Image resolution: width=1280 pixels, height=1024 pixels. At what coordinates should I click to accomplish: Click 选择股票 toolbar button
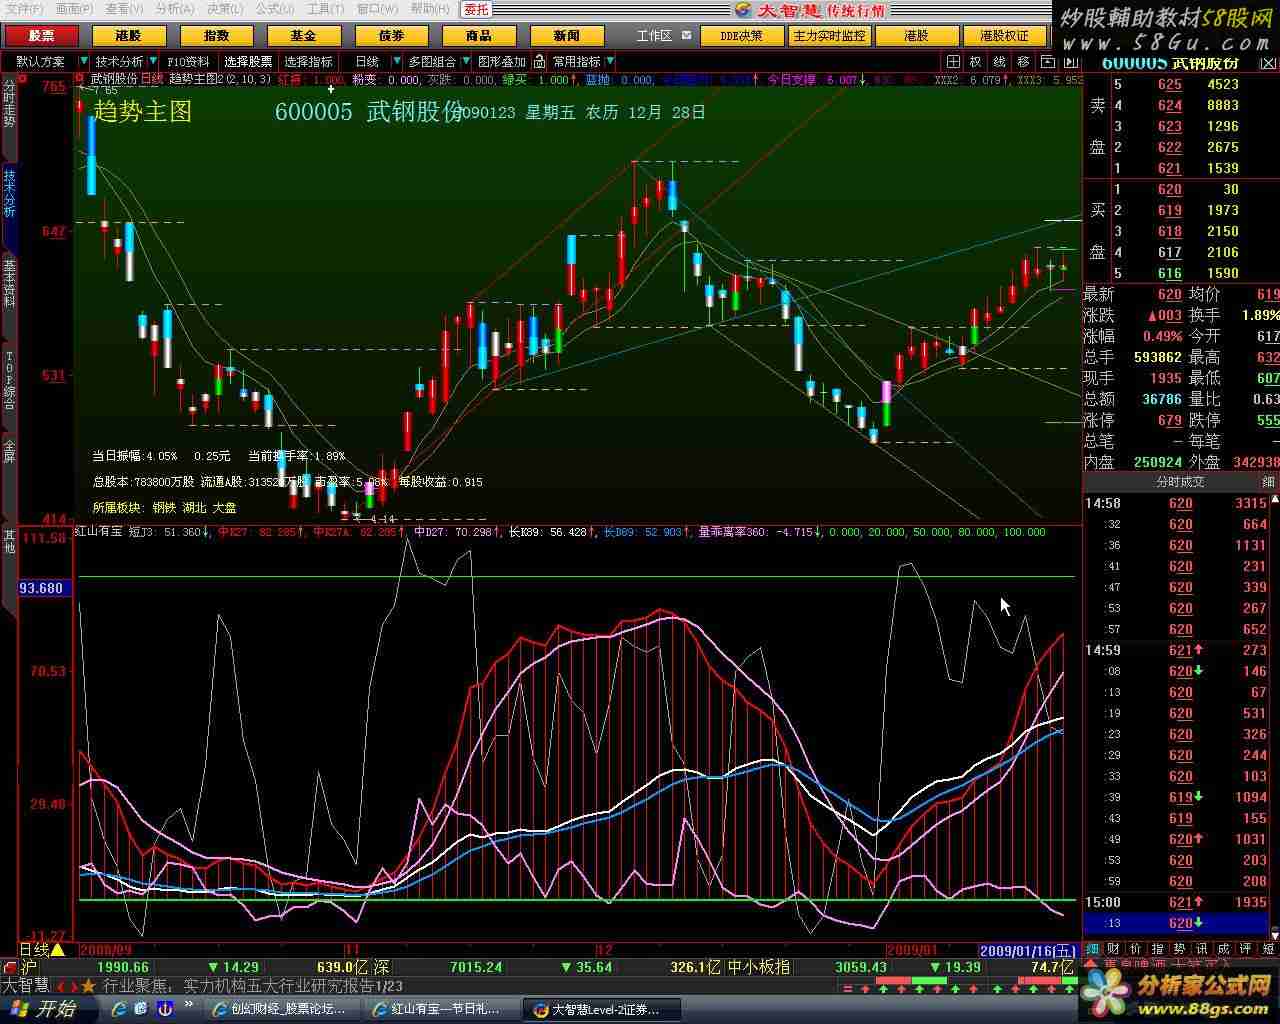[x=248, y=62]
